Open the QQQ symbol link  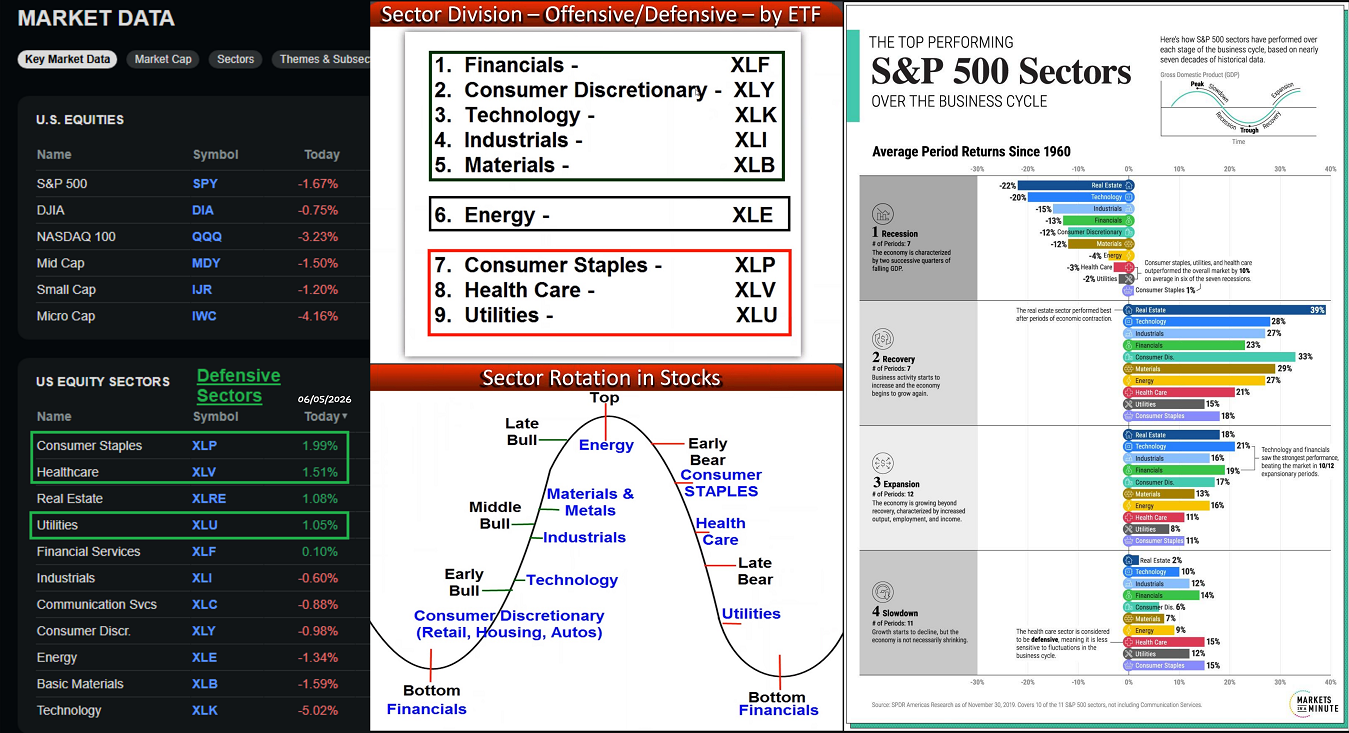207,237
